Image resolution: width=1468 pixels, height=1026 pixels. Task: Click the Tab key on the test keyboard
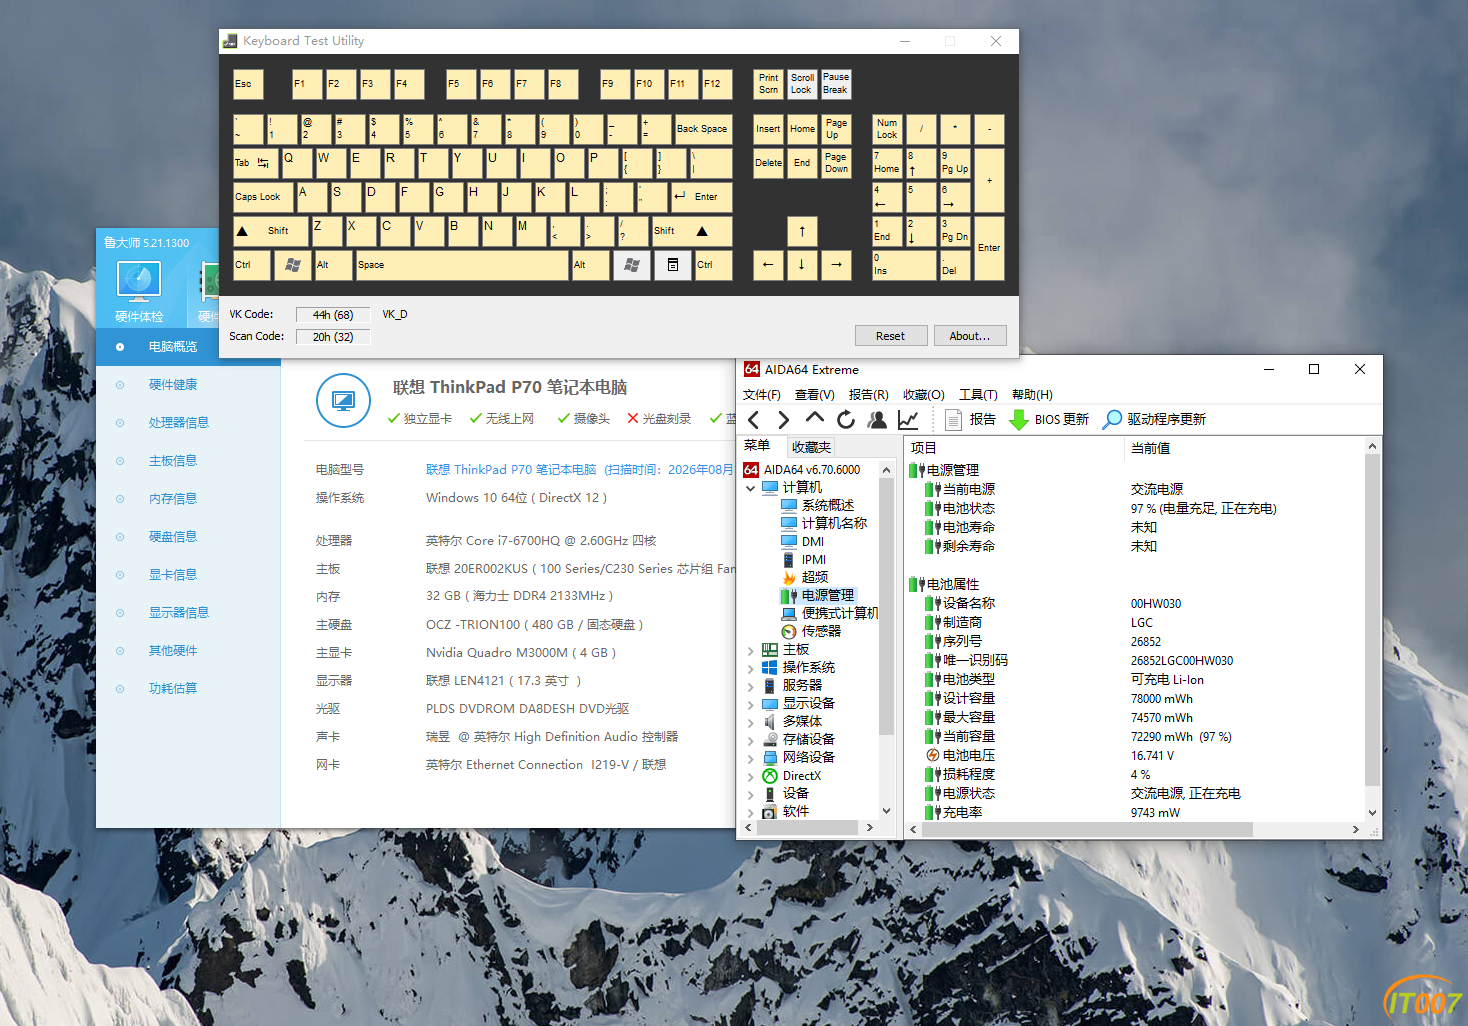point(255,163)
